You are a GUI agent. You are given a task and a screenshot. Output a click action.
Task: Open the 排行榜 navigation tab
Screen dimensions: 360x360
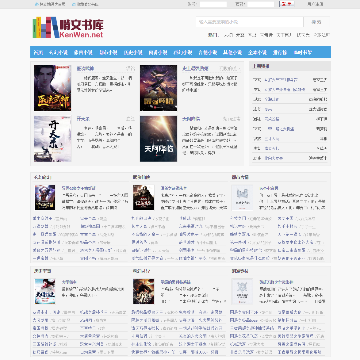click(280, 52)
